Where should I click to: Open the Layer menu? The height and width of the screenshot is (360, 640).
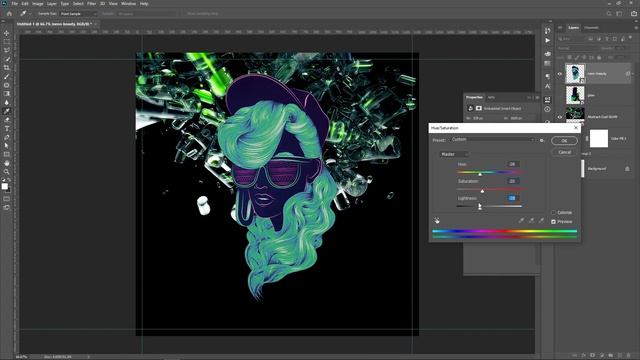click(52, 4)
